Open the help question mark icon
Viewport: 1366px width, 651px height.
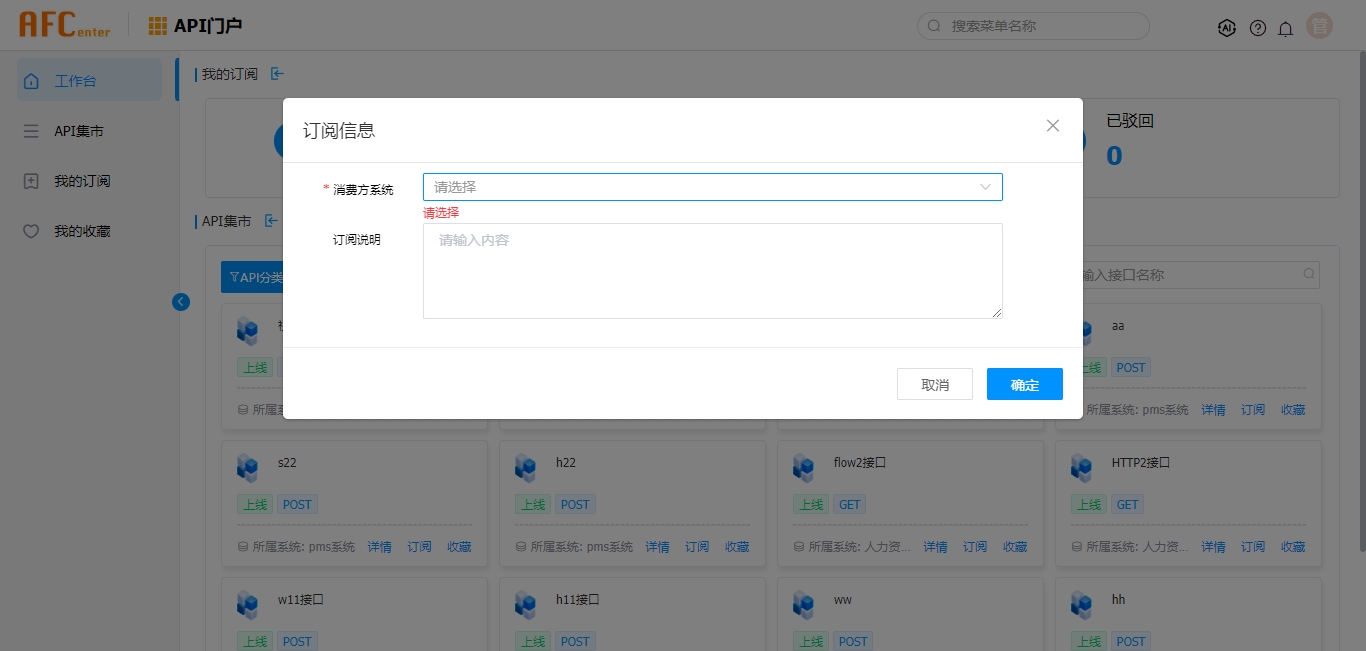[1258, 28]
